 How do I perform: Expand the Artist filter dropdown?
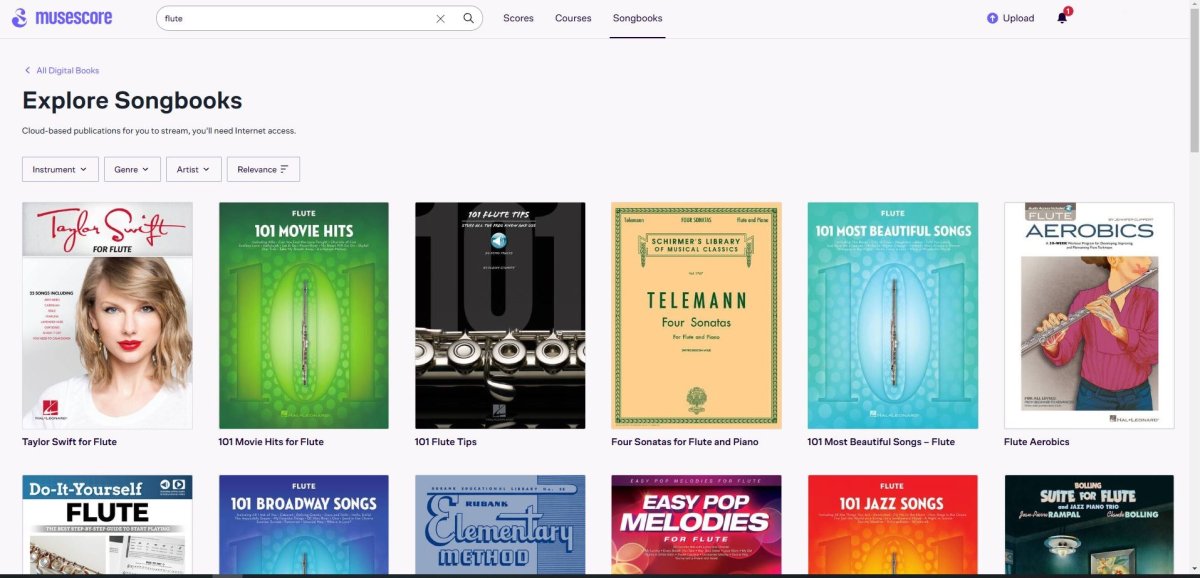193,169
